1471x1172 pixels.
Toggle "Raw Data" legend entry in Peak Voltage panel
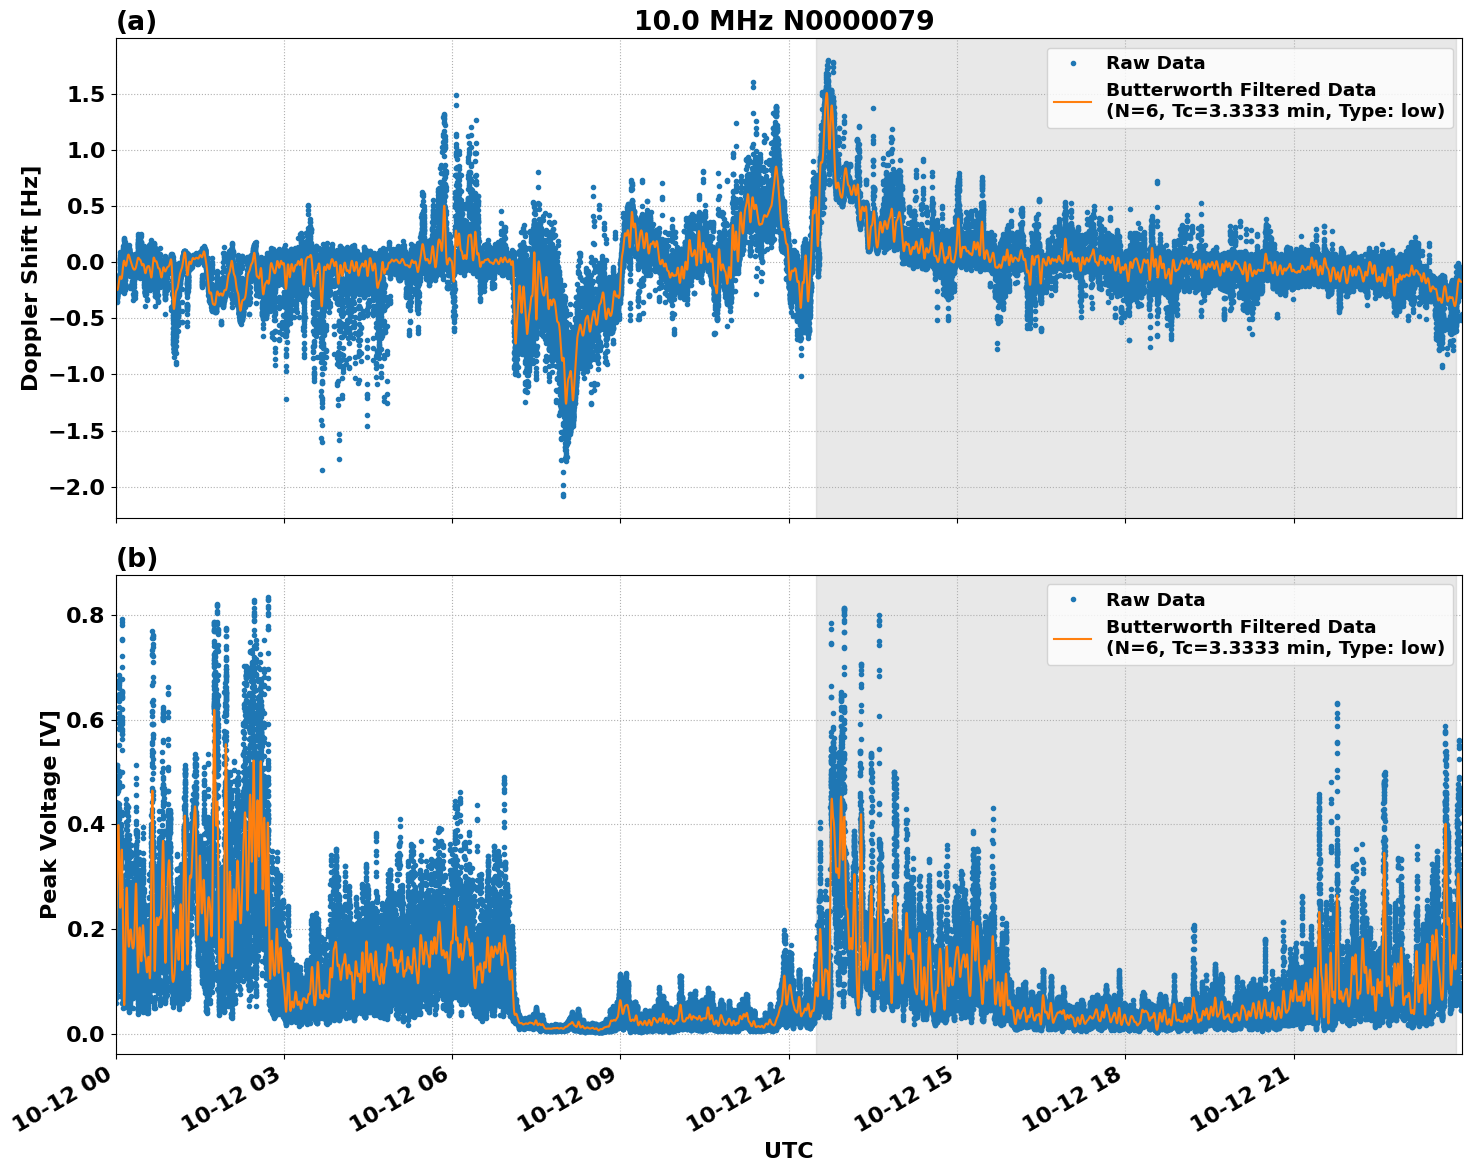[1155, 600]
